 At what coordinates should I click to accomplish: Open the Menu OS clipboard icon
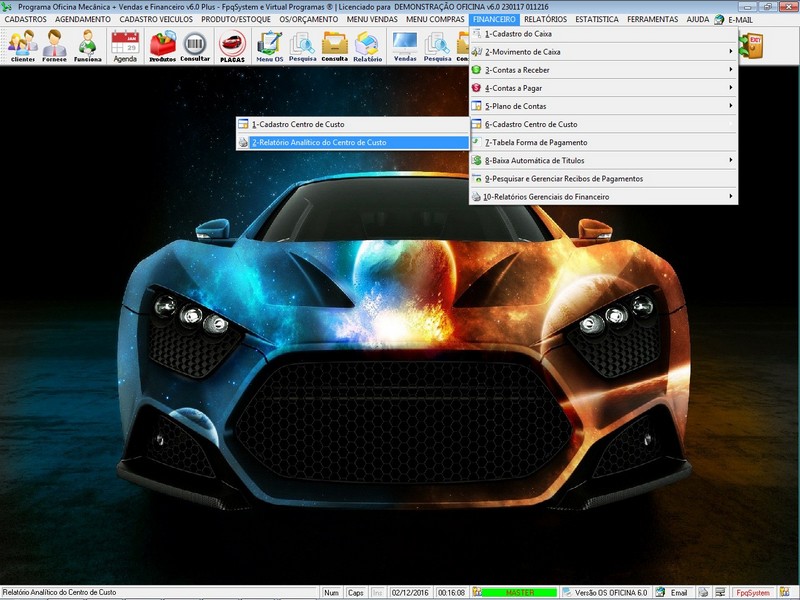[269, 46]
